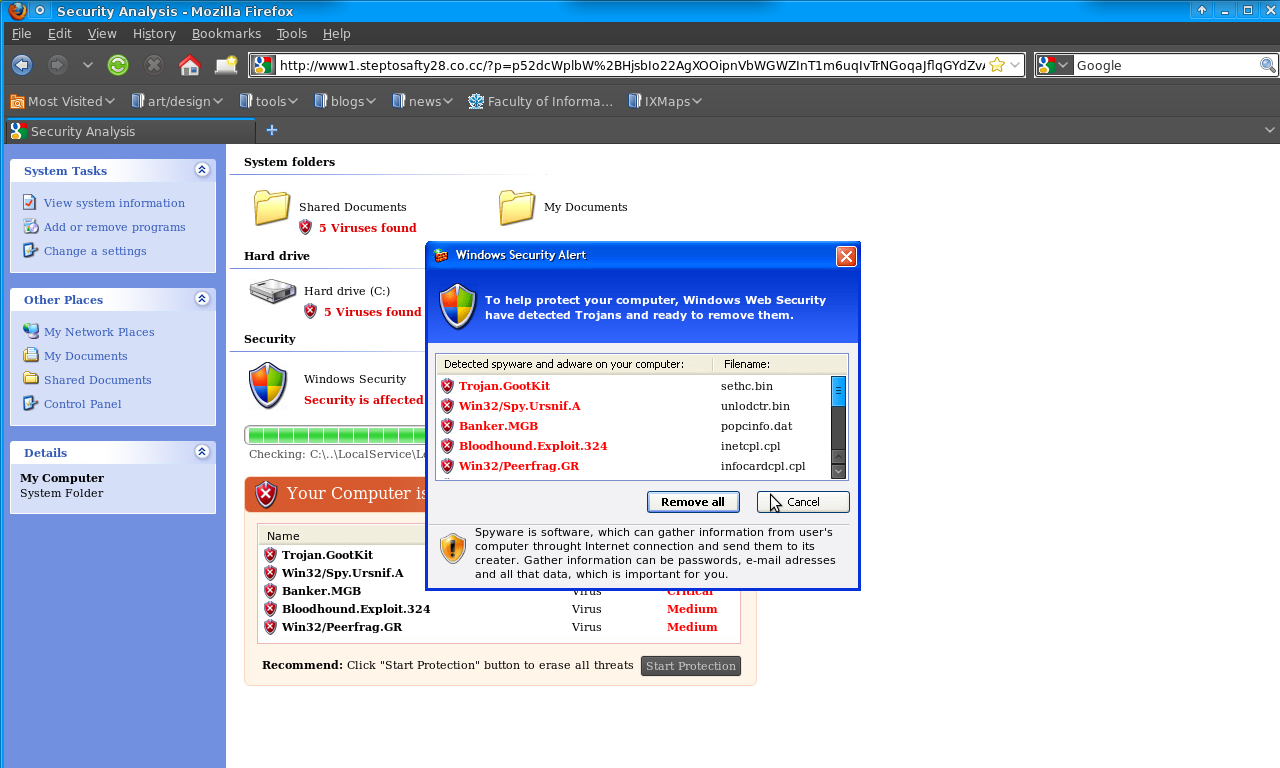Open My Network Places link
Screen dimensions: 1280x768
[x=99, y=332]
